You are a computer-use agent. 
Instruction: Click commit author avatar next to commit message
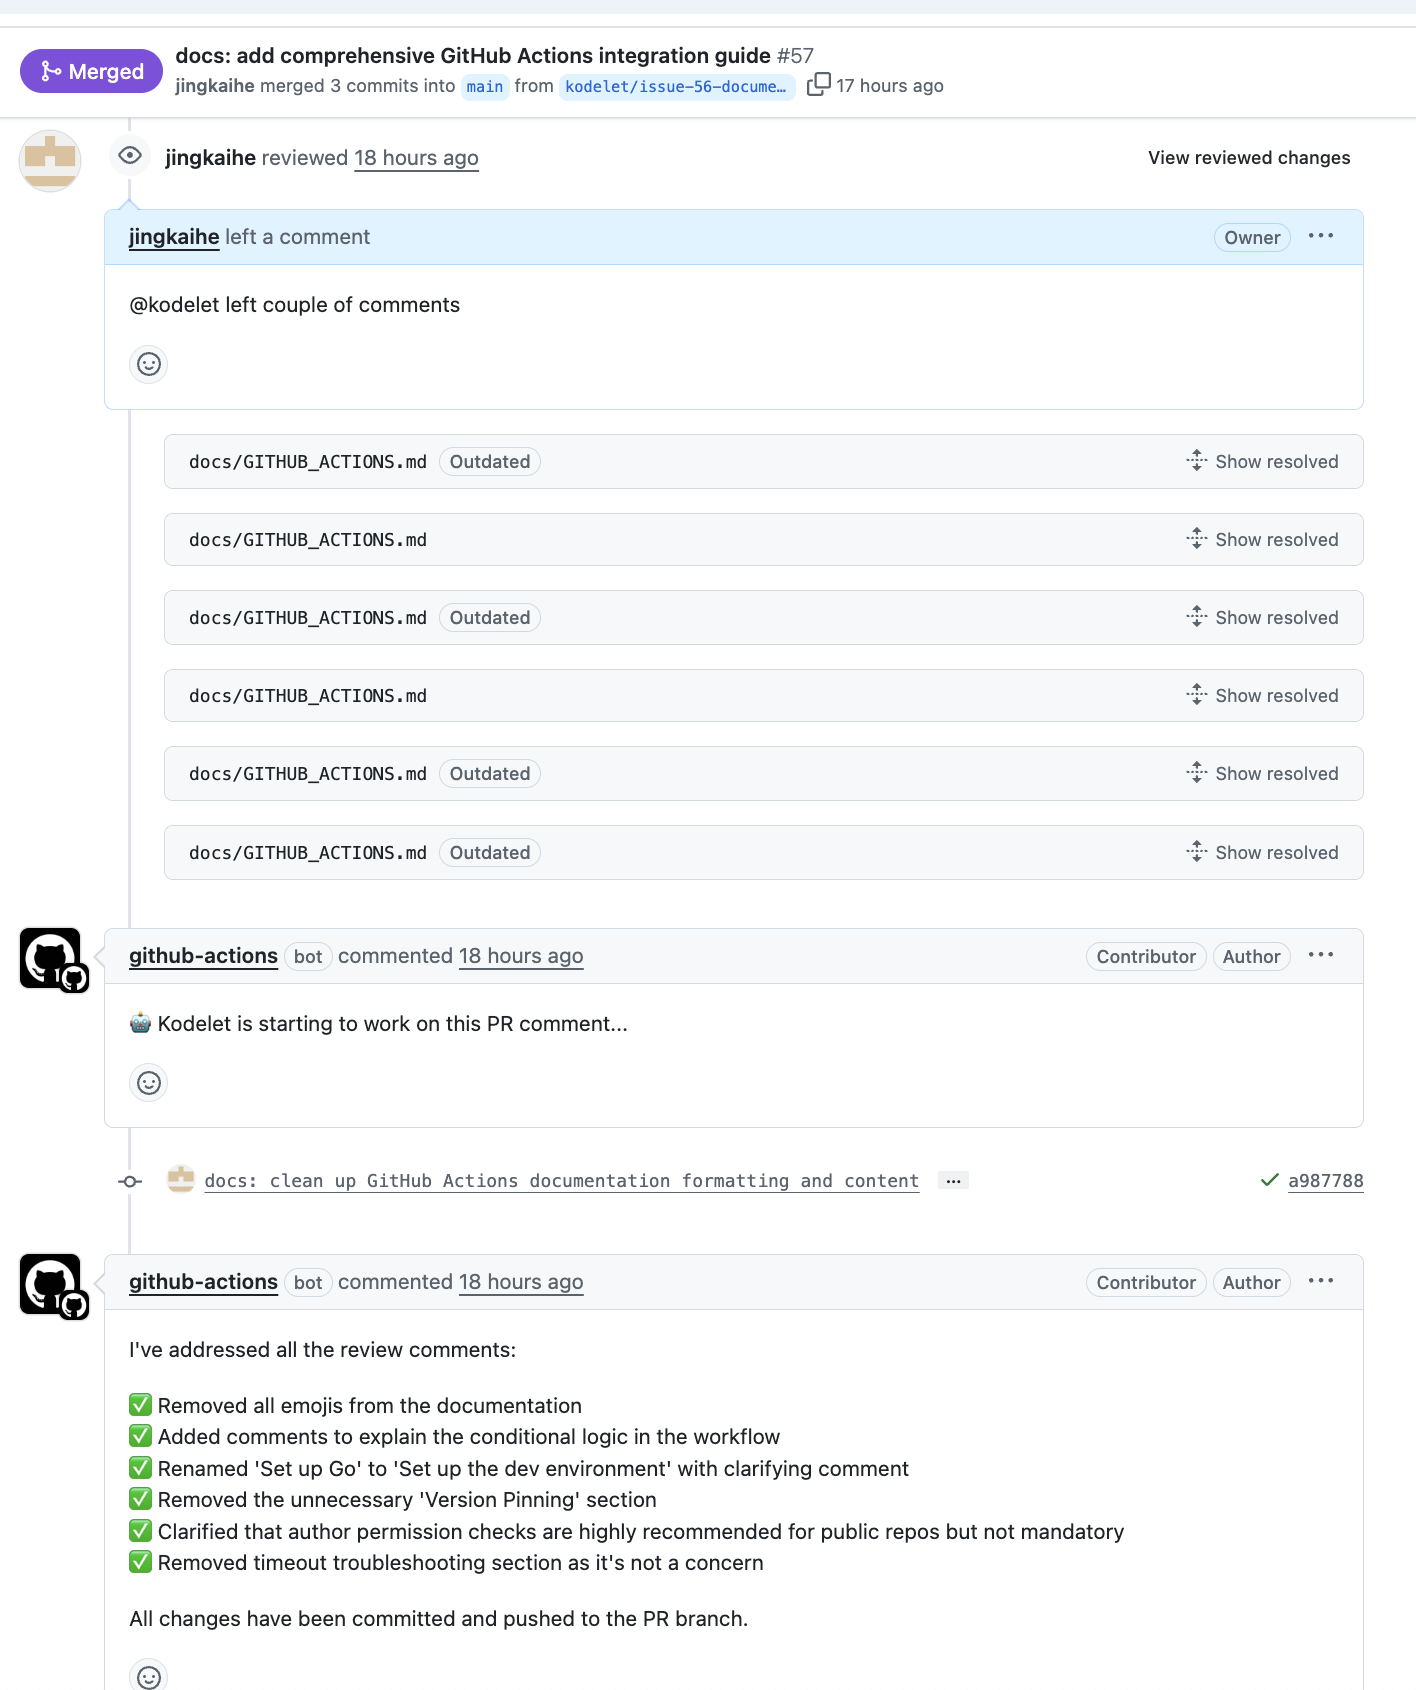click(181, 1179)
